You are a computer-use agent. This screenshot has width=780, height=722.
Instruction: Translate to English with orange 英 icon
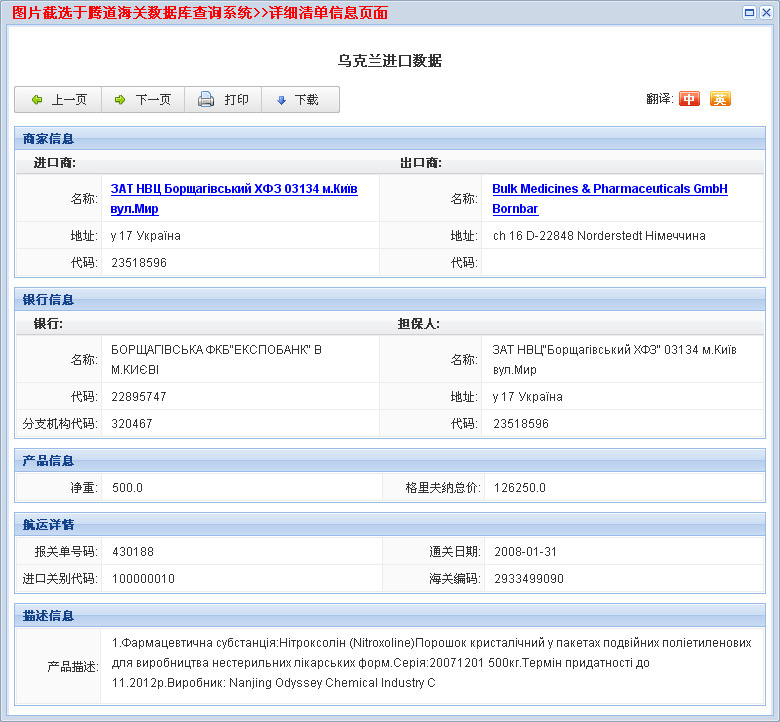pos(720,99)
